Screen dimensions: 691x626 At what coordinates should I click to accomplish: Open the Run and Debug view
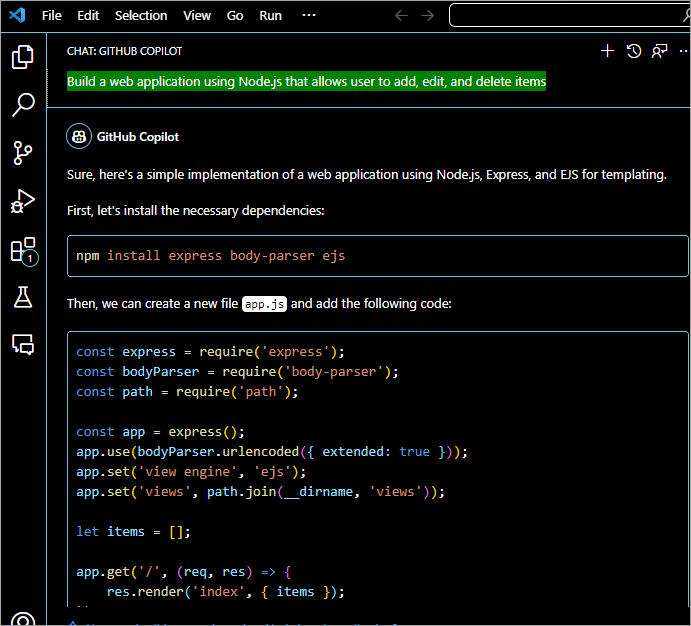22,201
